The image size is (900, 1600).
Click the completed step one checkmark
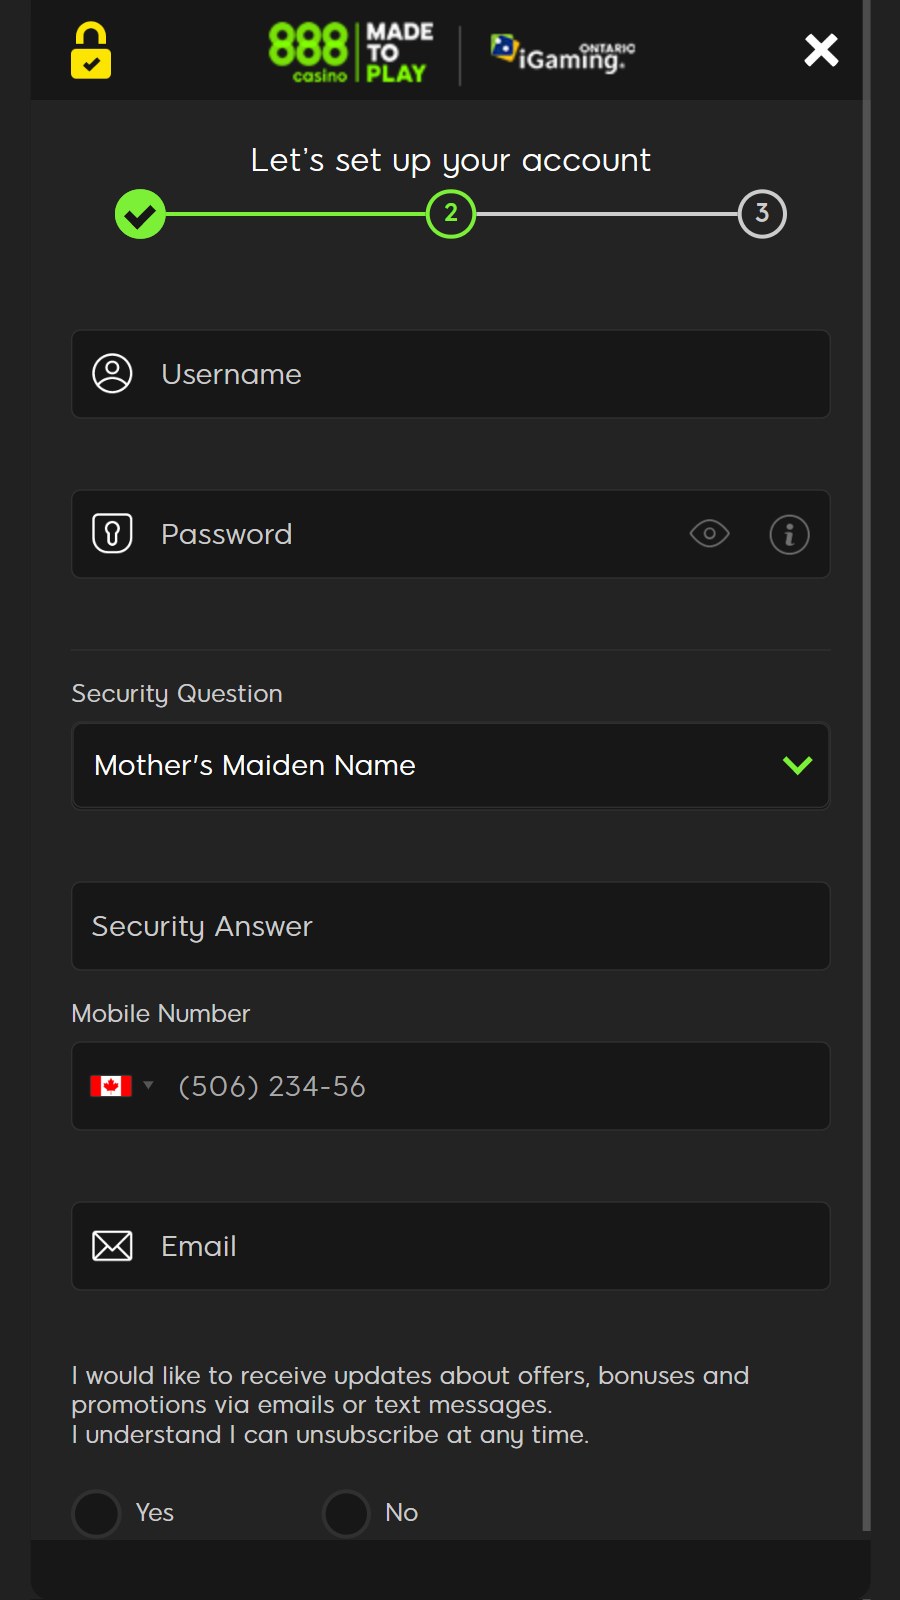[x=140, y=214]
